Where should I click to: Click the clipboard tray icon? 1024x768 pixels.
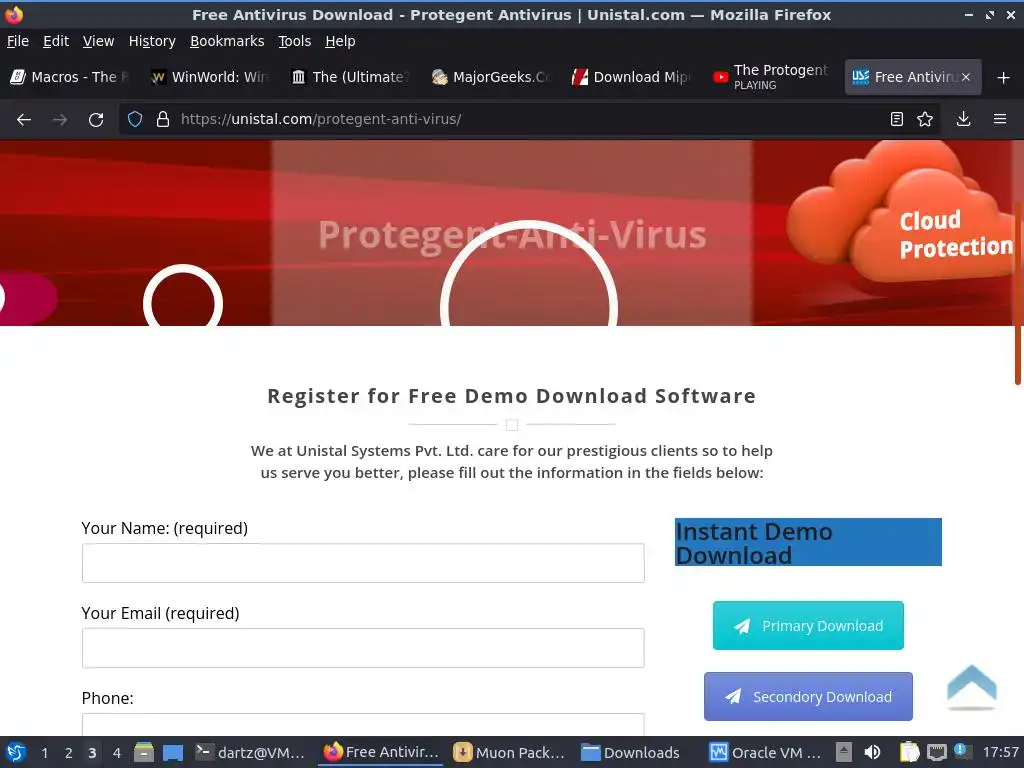(908, 752)
